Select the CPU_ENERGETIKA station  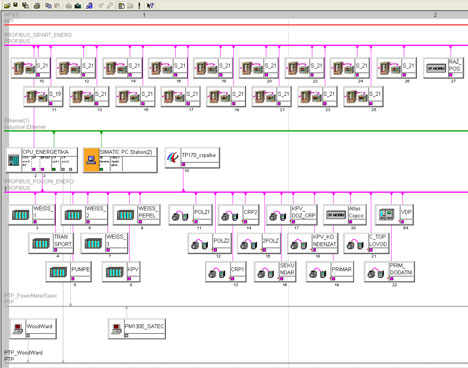point(42,160)
